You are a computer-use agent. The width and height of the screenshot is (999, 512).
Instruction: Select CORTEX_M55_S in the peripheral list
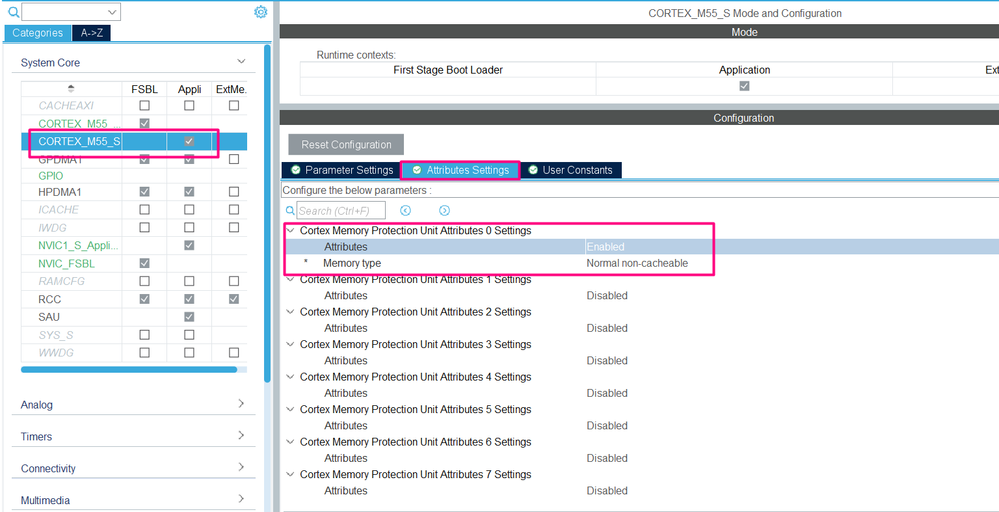(x=79, y=141)
